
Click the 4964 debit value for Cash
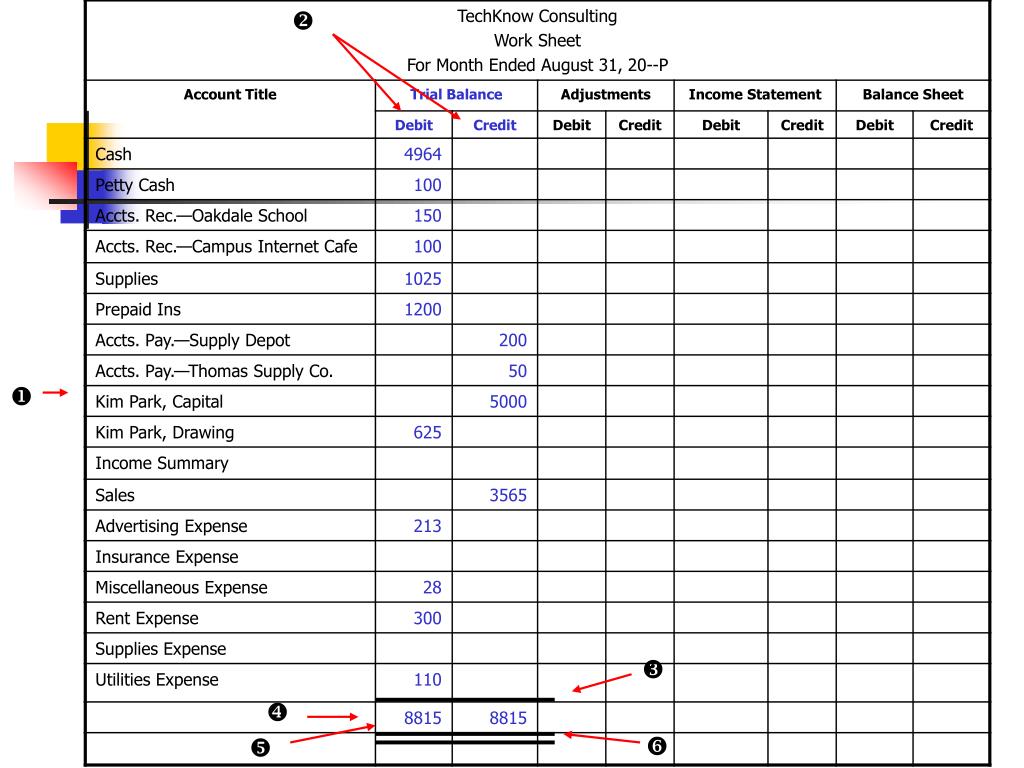[x=423, y=154]
